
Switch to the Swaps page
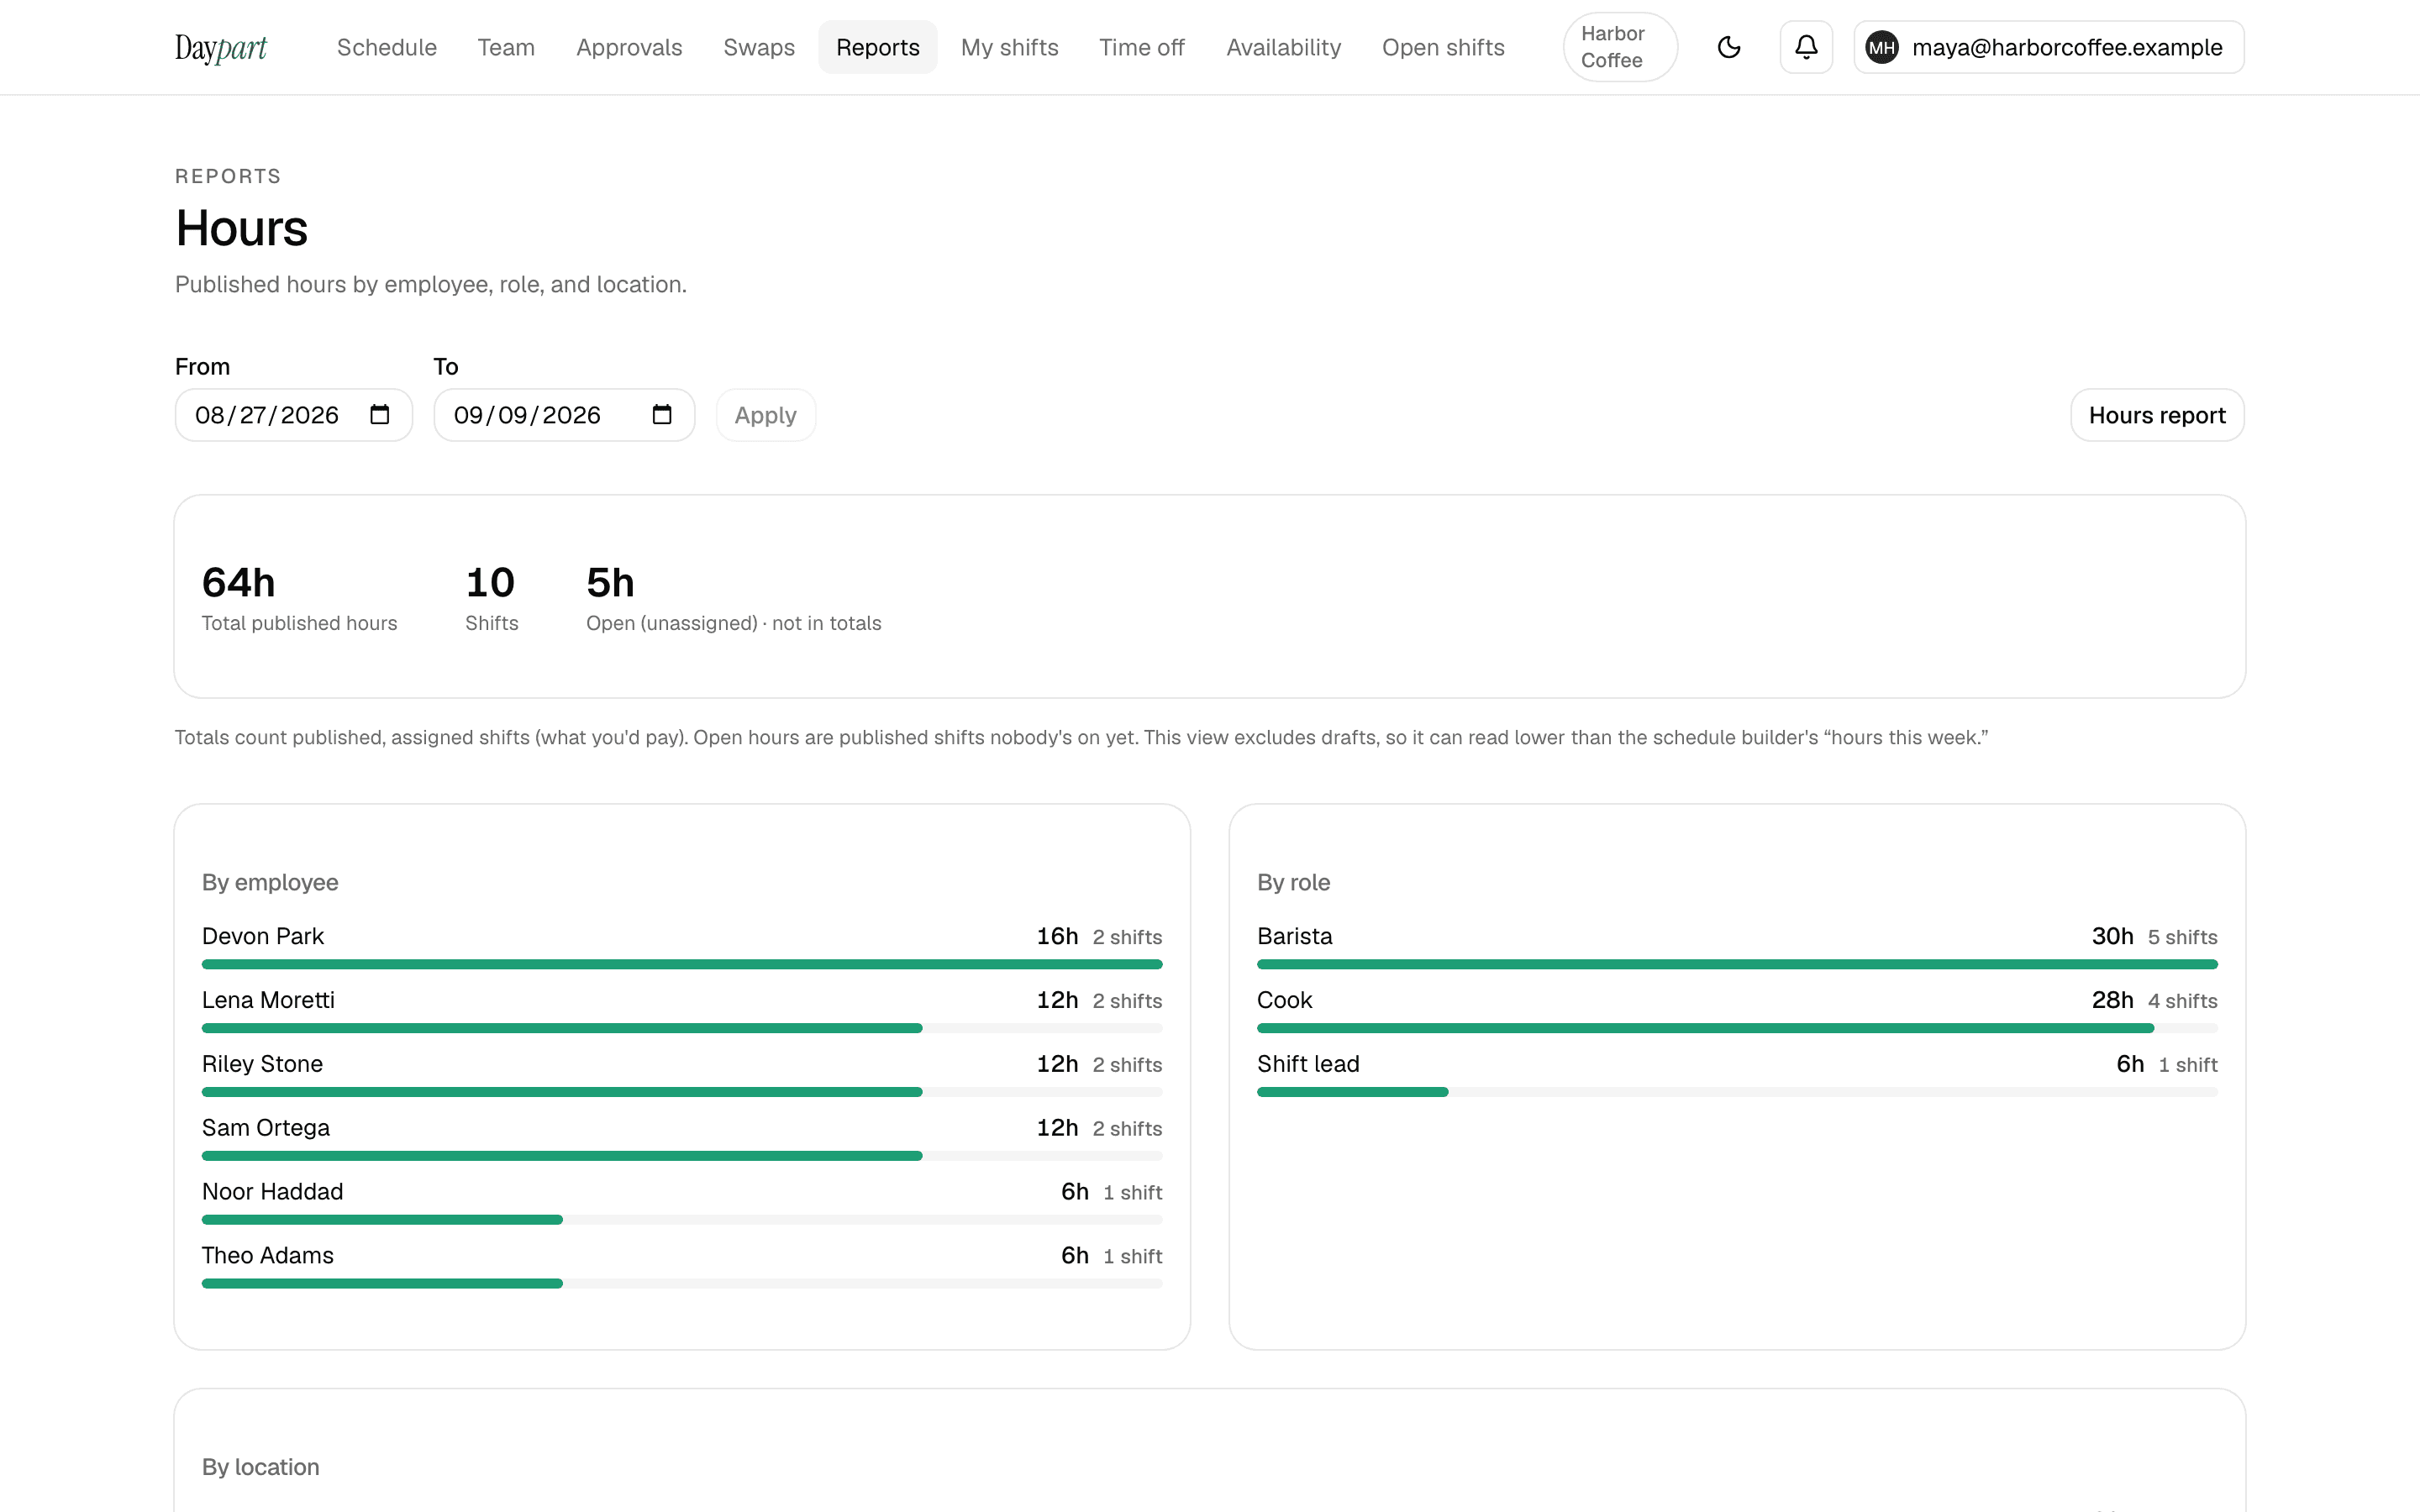[759, 47]
